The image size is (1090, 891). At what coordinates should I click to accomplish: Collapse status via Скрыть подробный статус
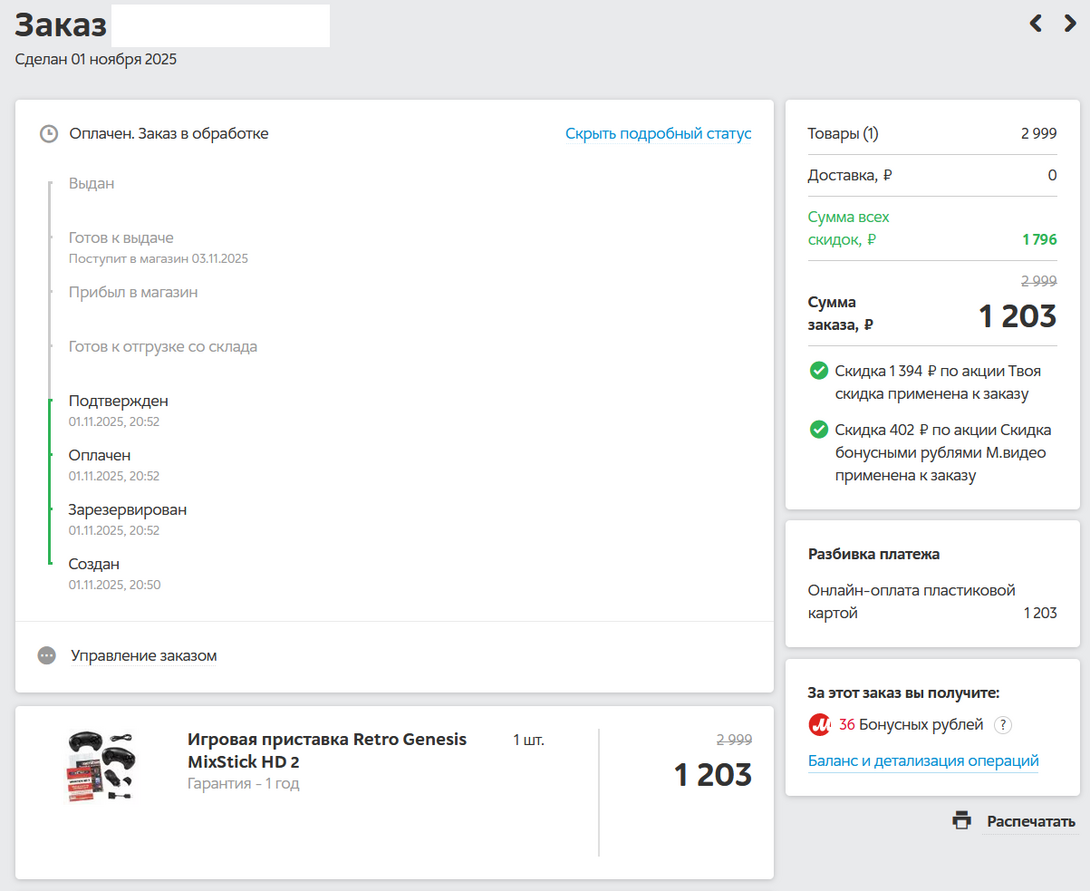tap(658, 134)
